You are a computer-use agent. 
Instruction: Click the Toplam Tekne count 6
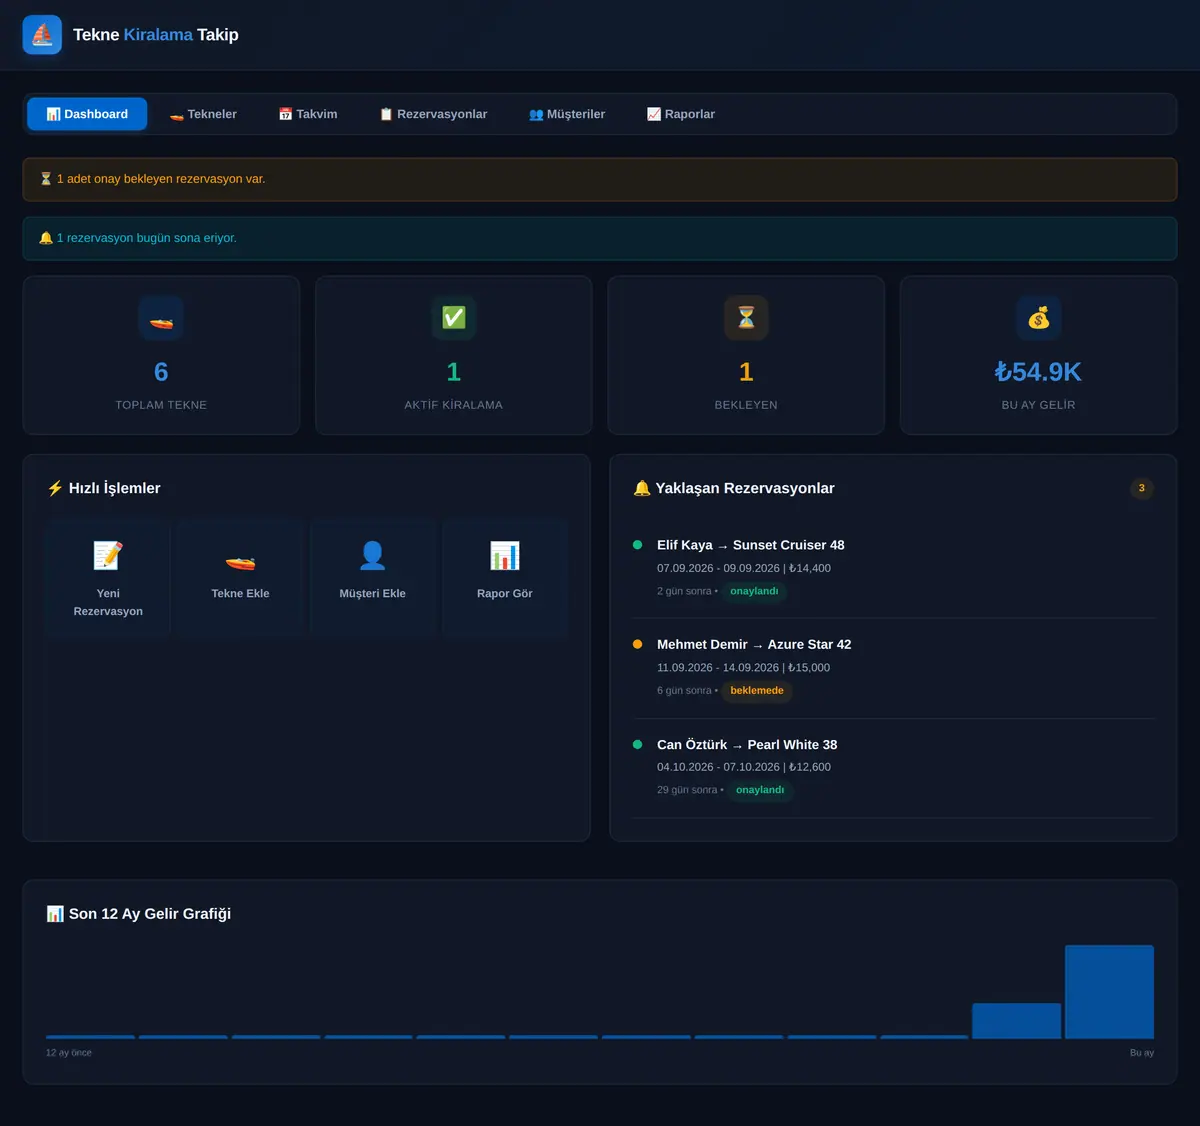161,372
